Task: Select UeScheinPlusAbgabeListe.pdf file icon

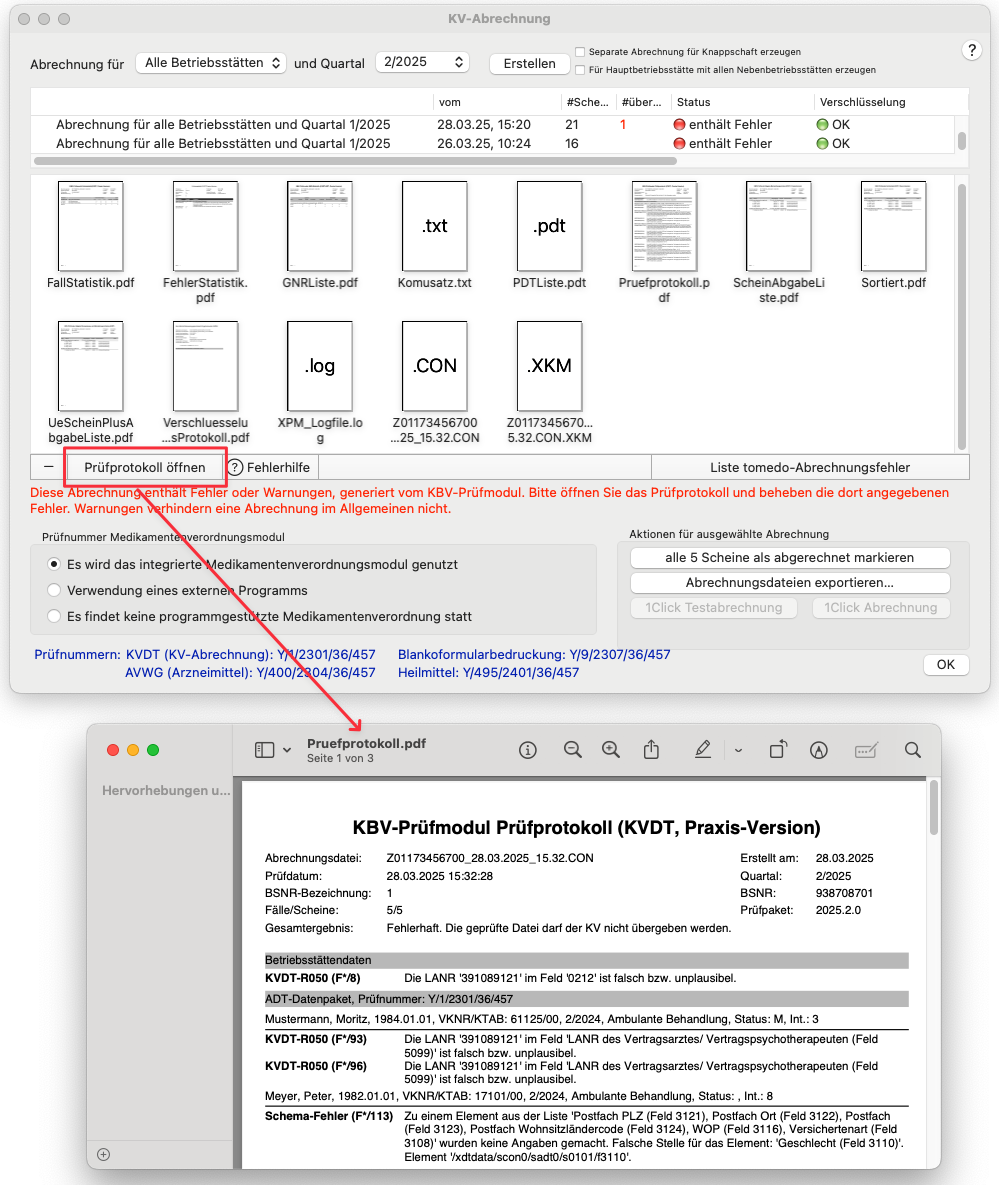Action: click(91, 366)
